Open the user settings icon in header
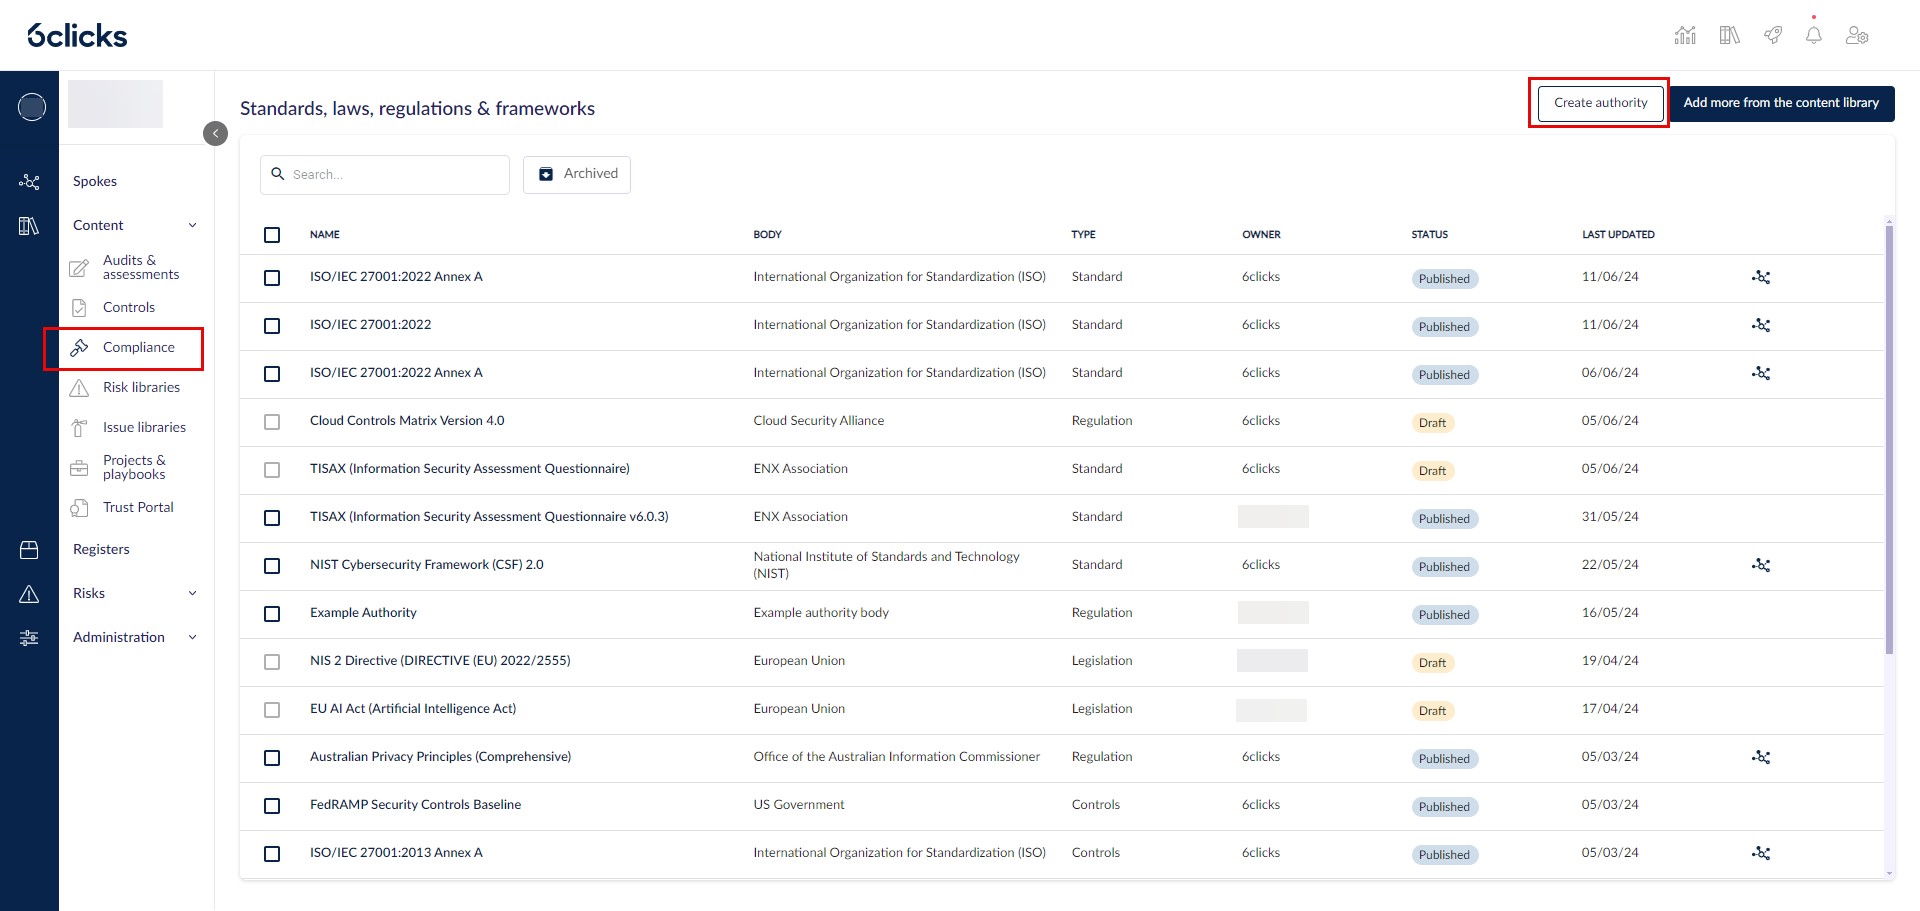Screen dimensions: 1920x911 pos(1857,36)
